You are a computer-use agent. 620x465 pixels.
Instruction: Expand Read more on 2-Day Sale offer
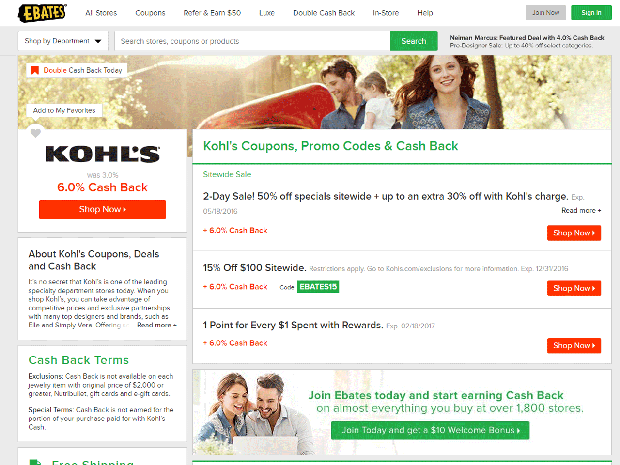pyautogui.click(x=581, y=211)
